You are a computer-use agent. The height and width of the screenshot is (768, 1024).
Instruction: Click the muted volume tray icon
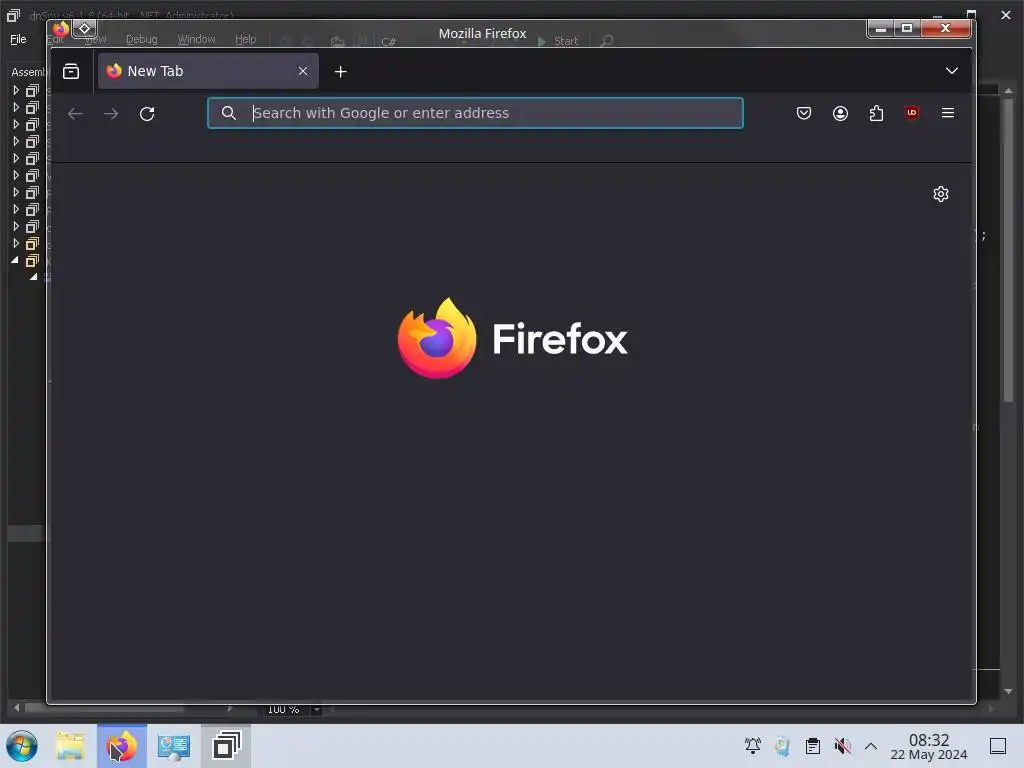point(842,746)
